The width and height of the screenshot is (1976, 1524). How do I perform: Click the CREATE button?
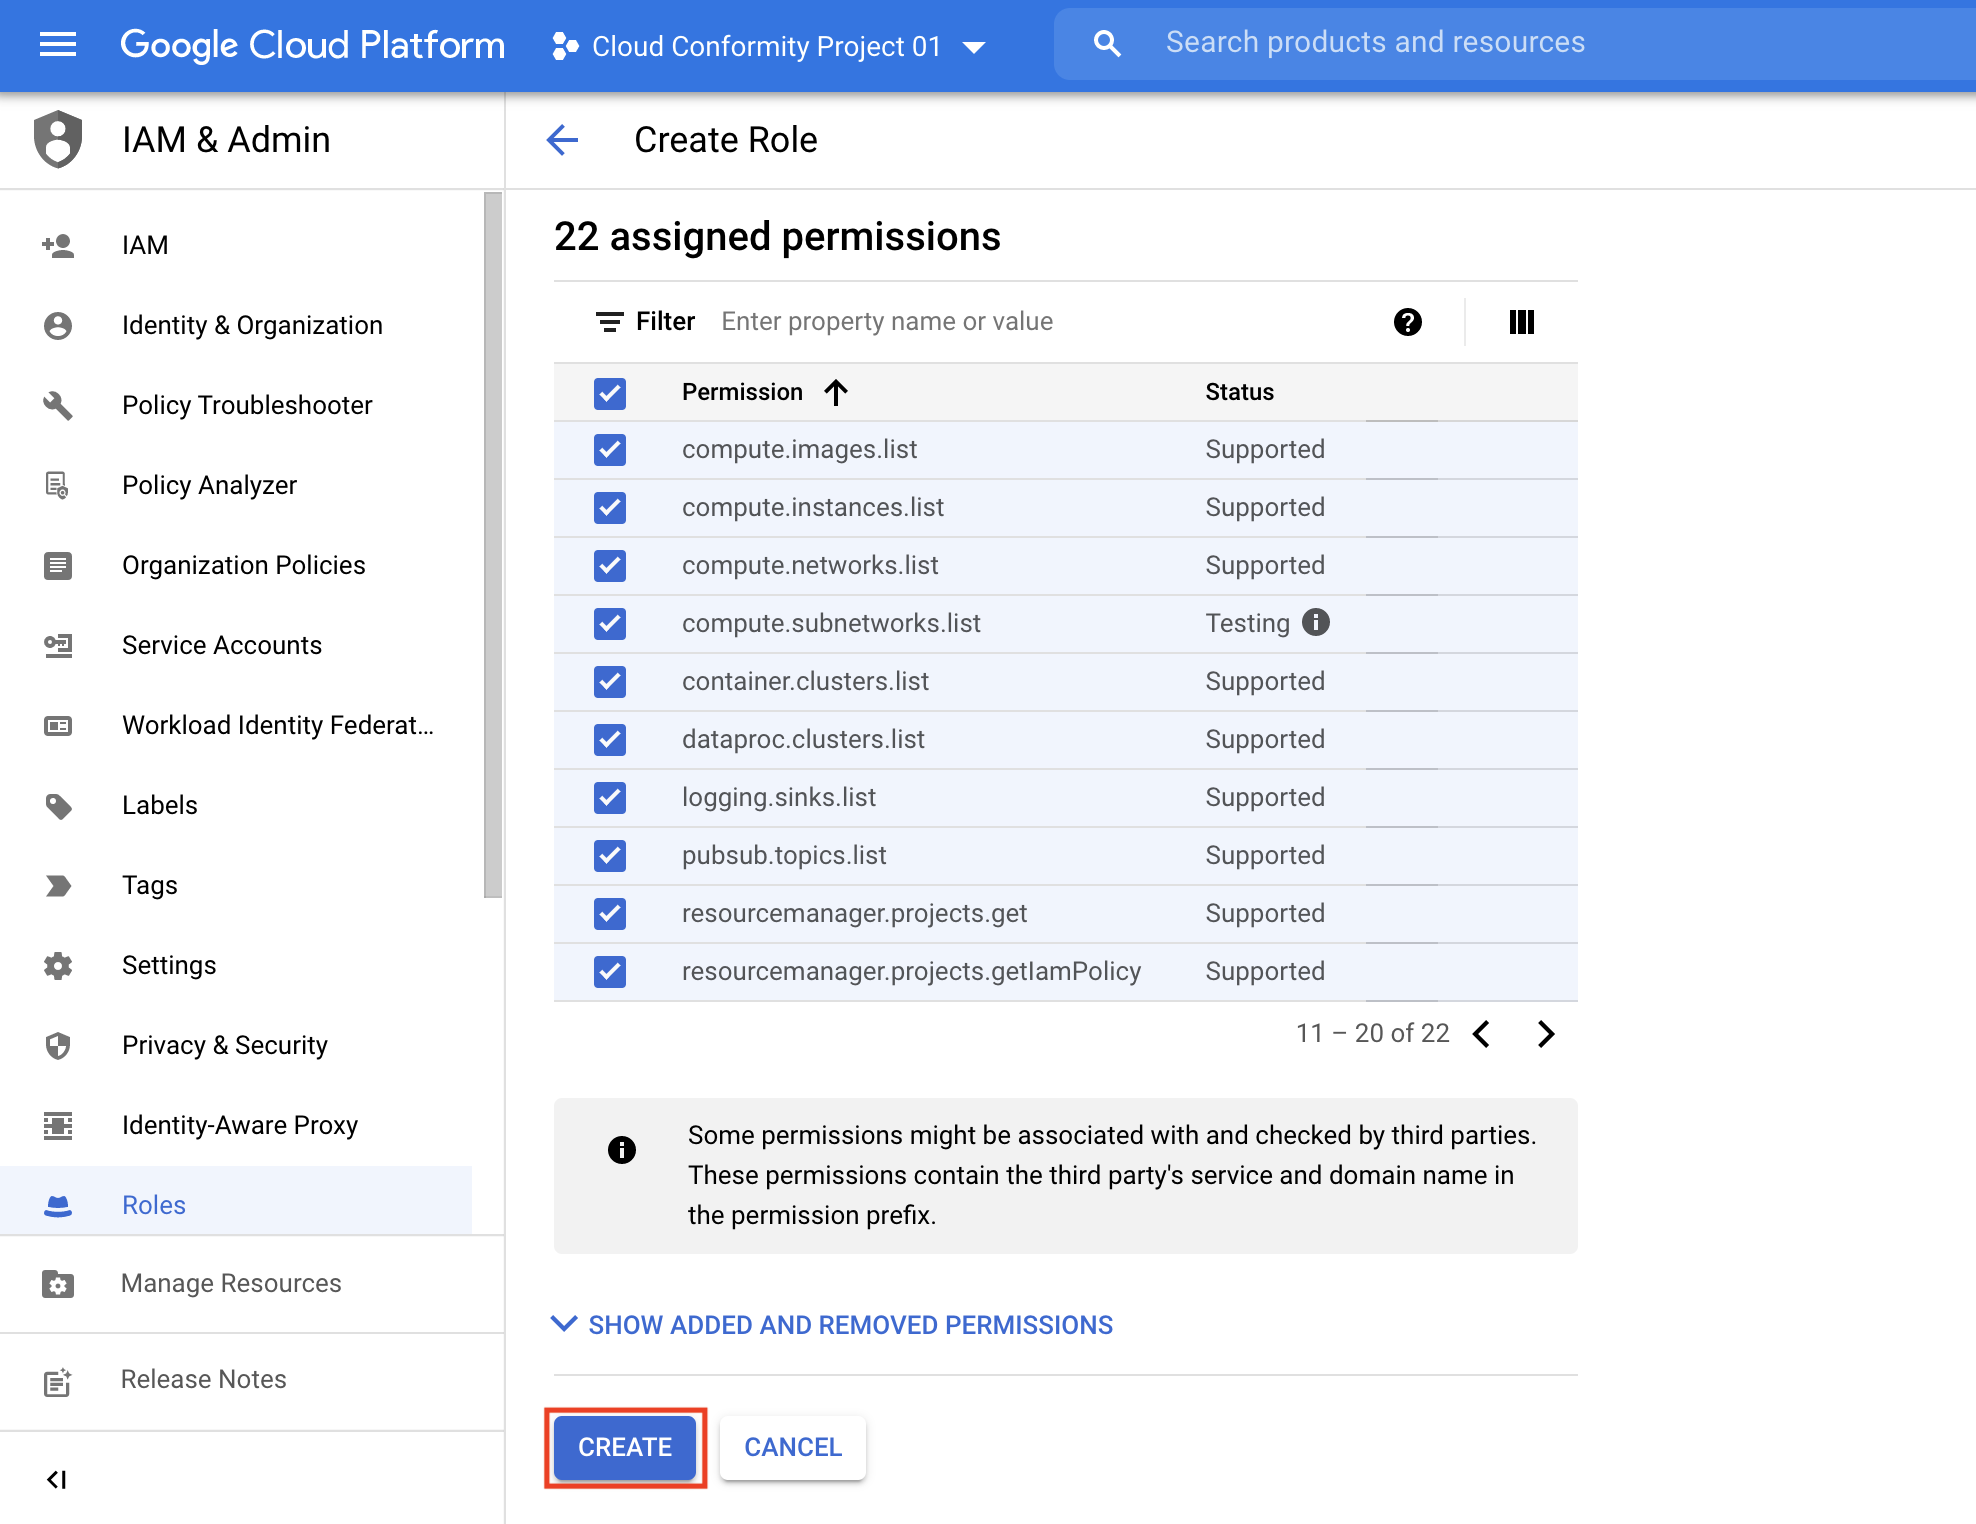[625, 1447]
